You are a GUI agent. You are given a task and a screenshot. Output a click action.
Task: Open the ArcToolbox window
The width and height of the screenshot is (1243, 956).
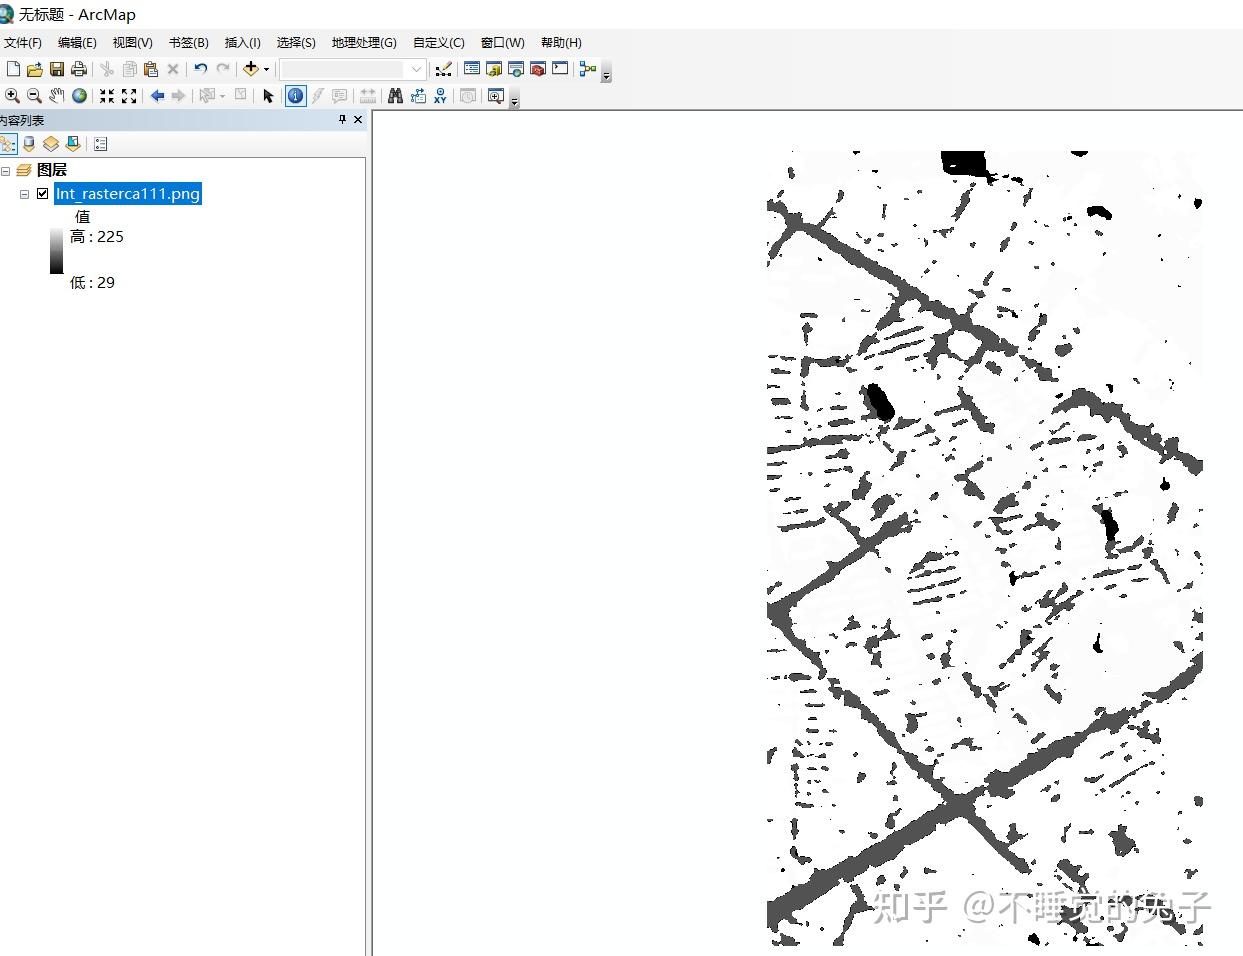[x=538, y=69]
